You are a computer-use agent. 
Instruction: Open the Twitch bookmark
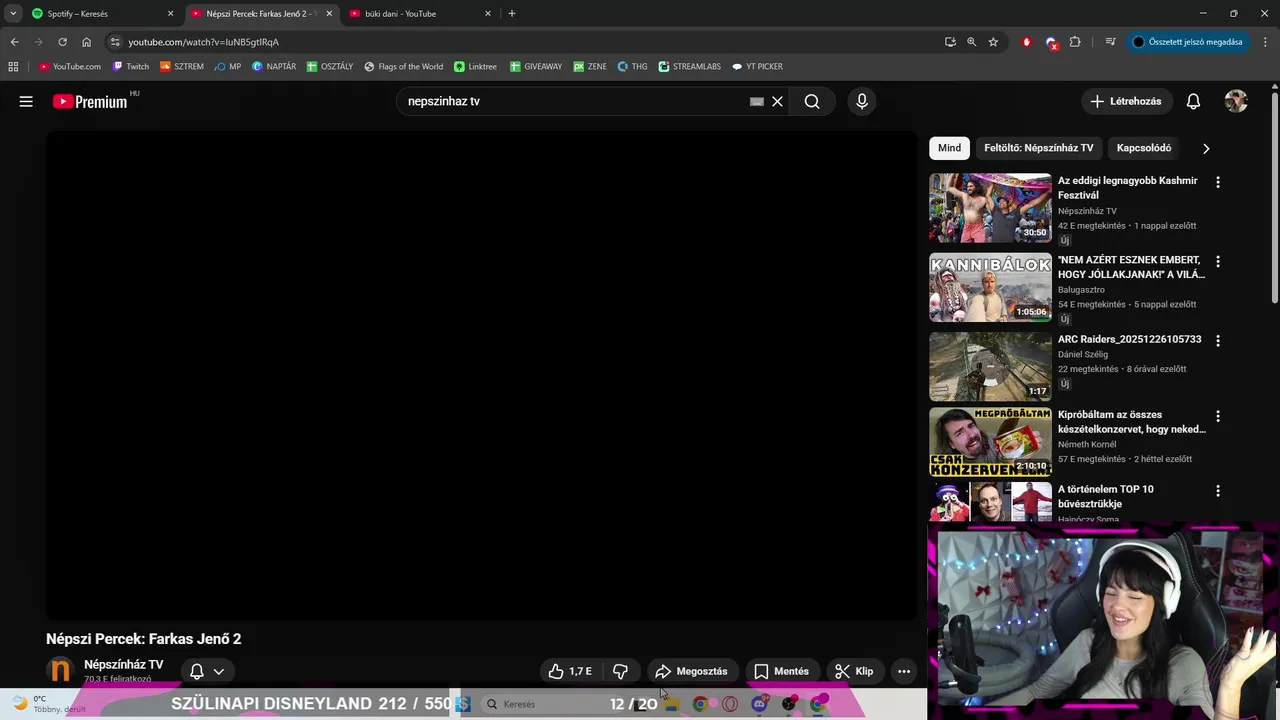tap(131, 67)
